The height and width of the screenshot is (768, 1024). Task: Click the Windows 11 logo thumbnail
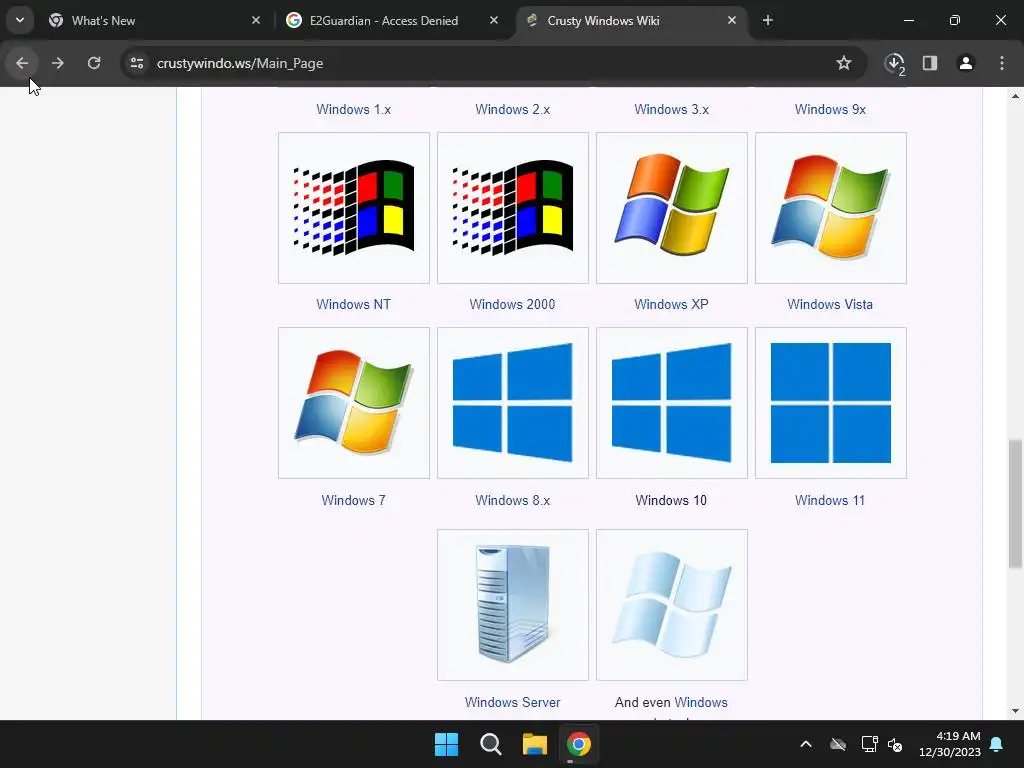831,403
